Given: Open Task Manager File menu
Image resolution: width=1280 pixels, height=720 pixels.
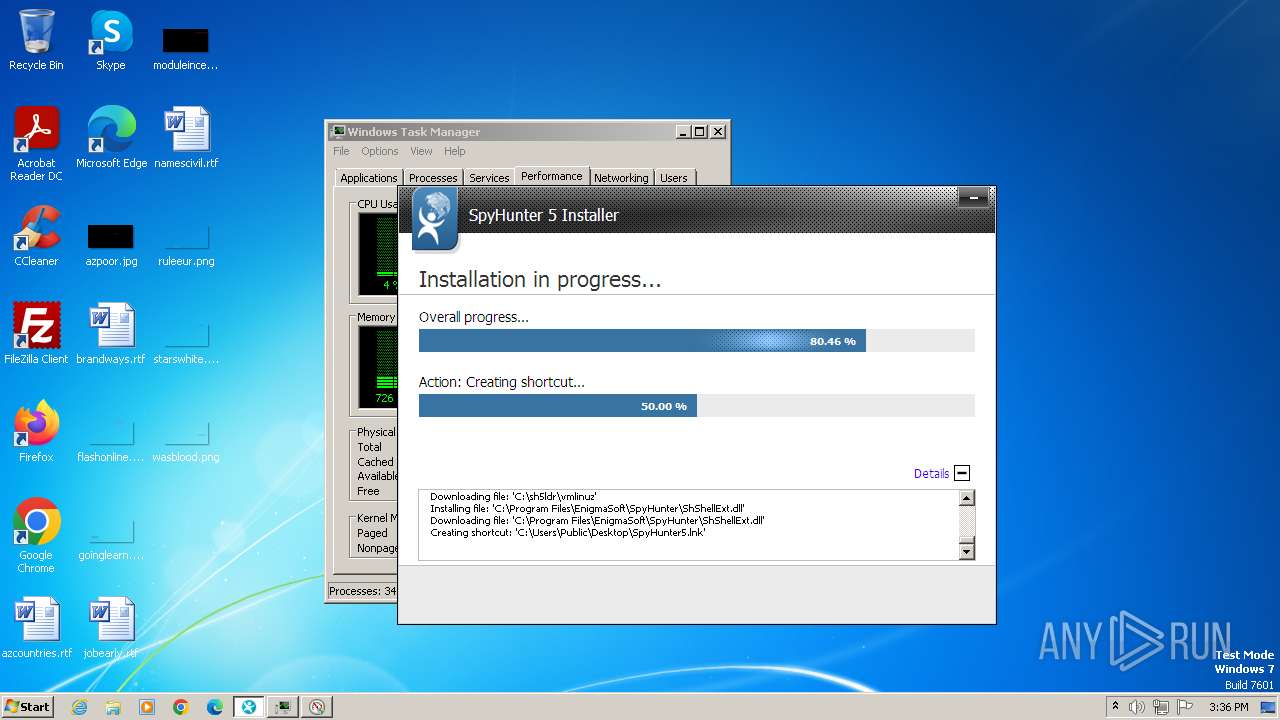Looking at the screenshot, I should (x=341, y=151).
